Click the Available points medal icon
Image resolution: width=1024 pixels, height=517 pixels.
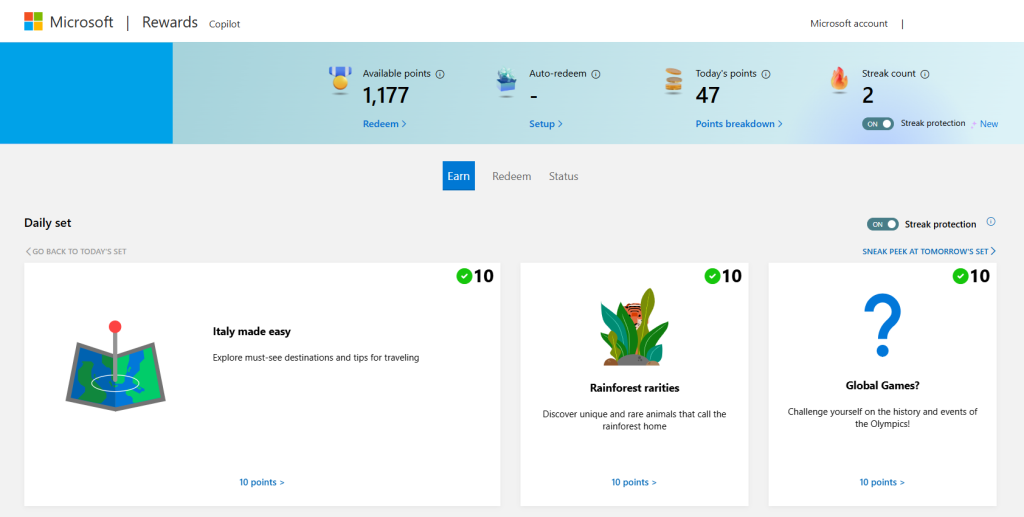340,80
